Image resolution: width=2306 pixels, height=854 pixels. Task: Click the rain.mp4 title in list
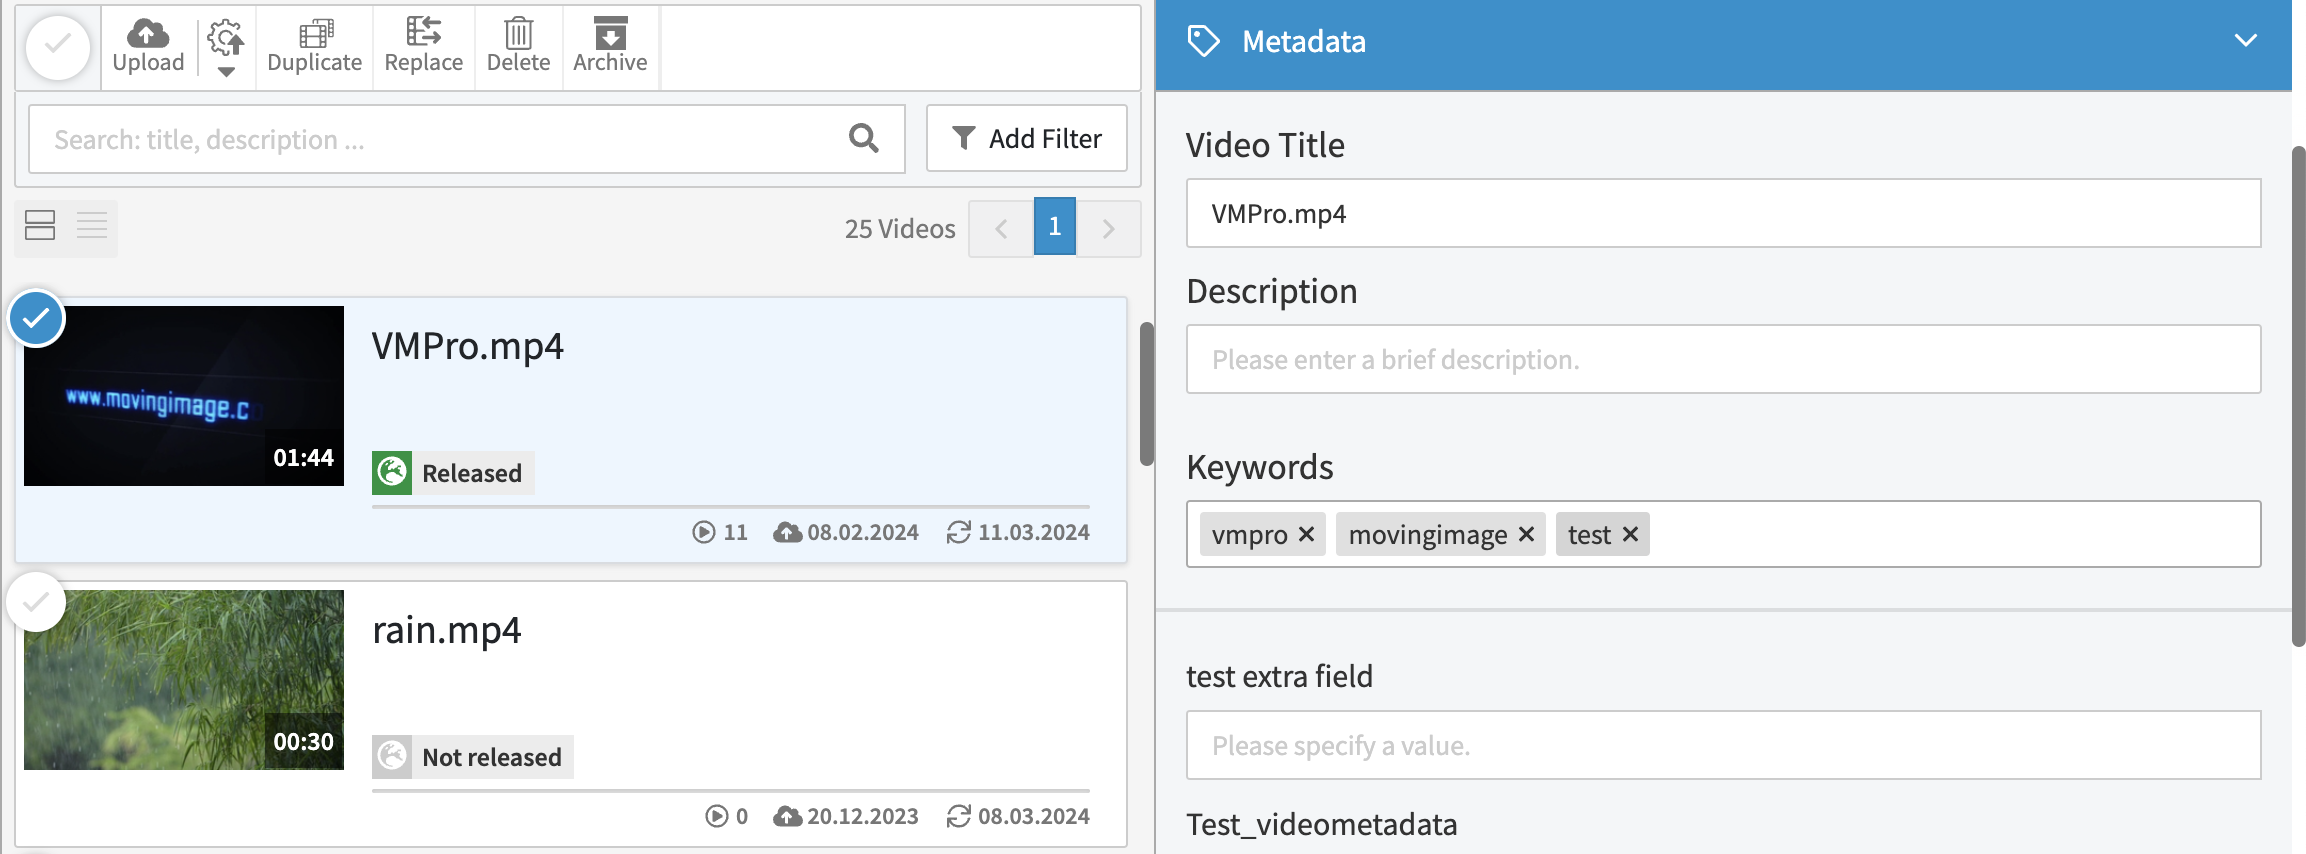click(447, 630)
